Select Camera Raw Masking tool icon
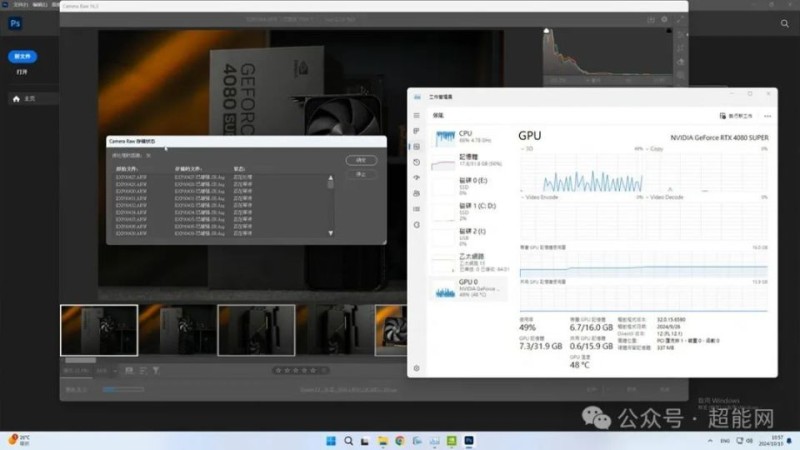The height and width of the screenshot is (450, 800). click(x=681, y=75)
